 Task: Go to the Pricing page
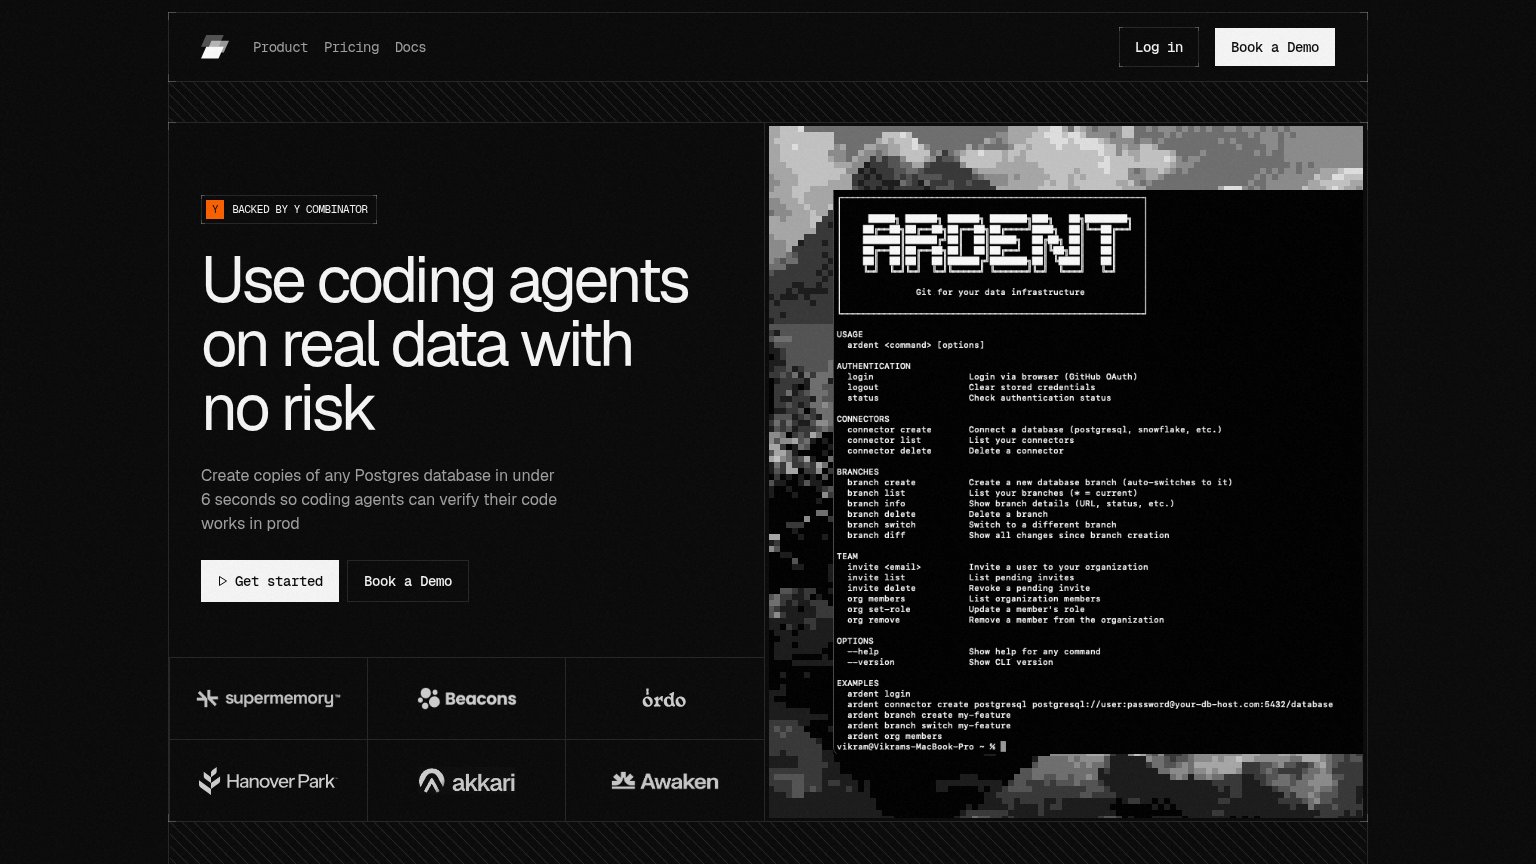point(351,47)
